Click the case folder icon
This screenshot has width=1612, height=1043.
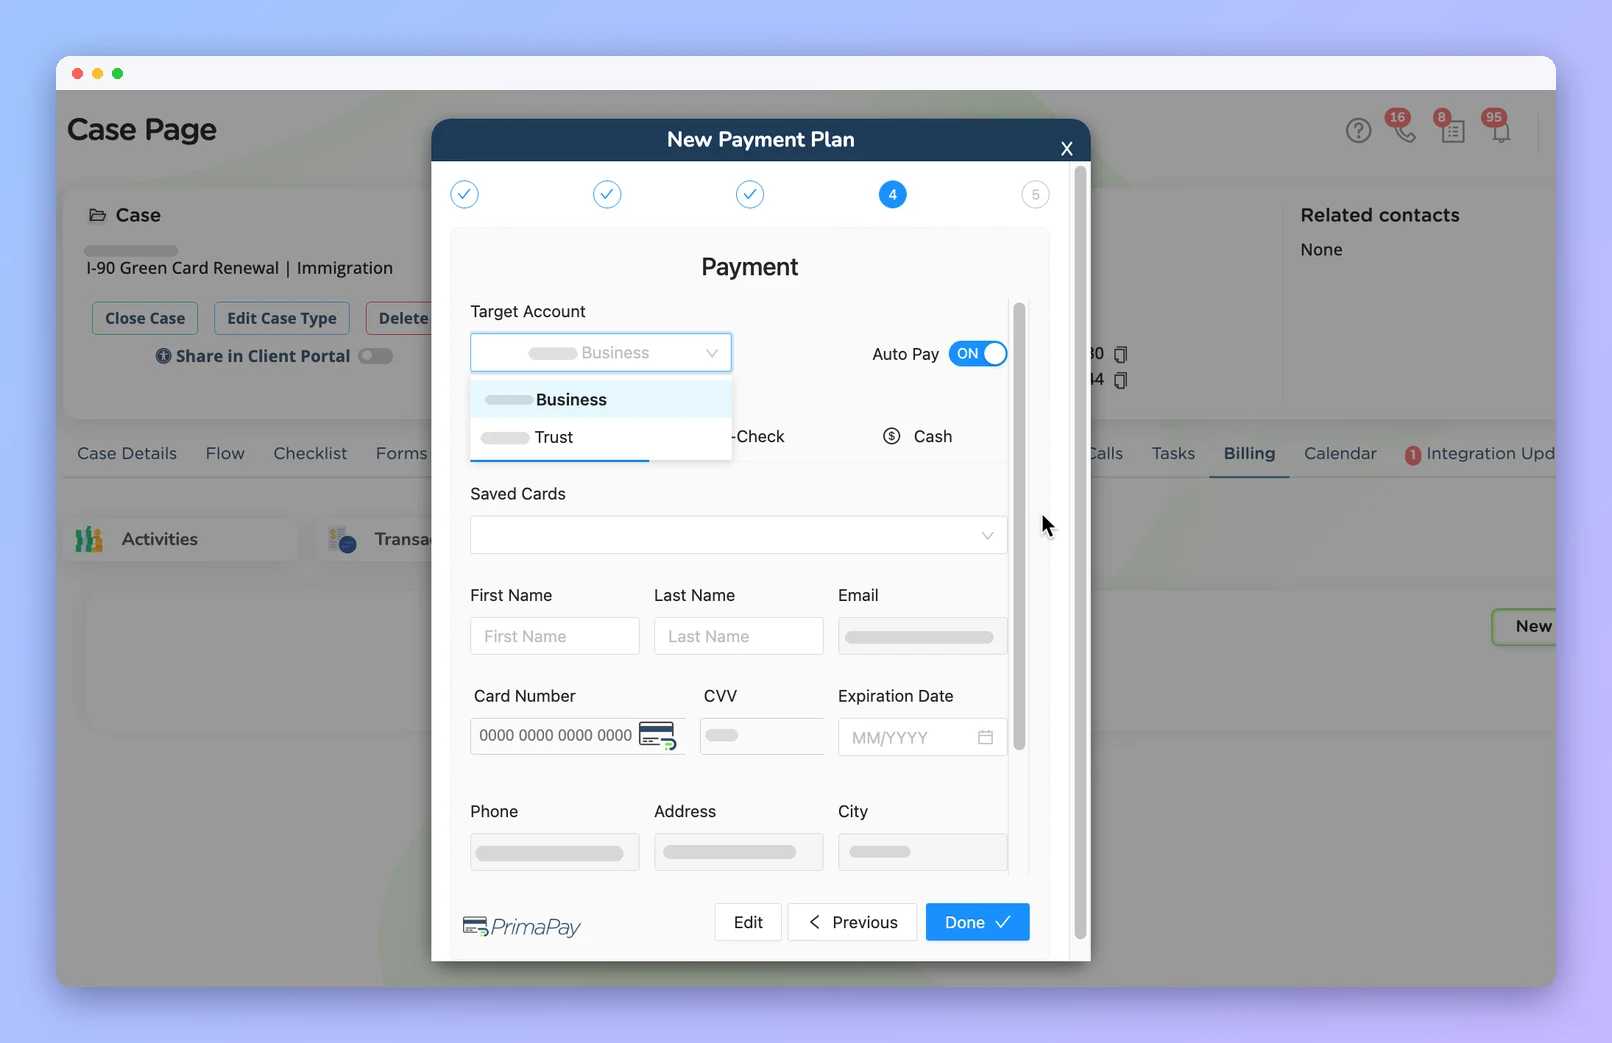pos(97,215)
